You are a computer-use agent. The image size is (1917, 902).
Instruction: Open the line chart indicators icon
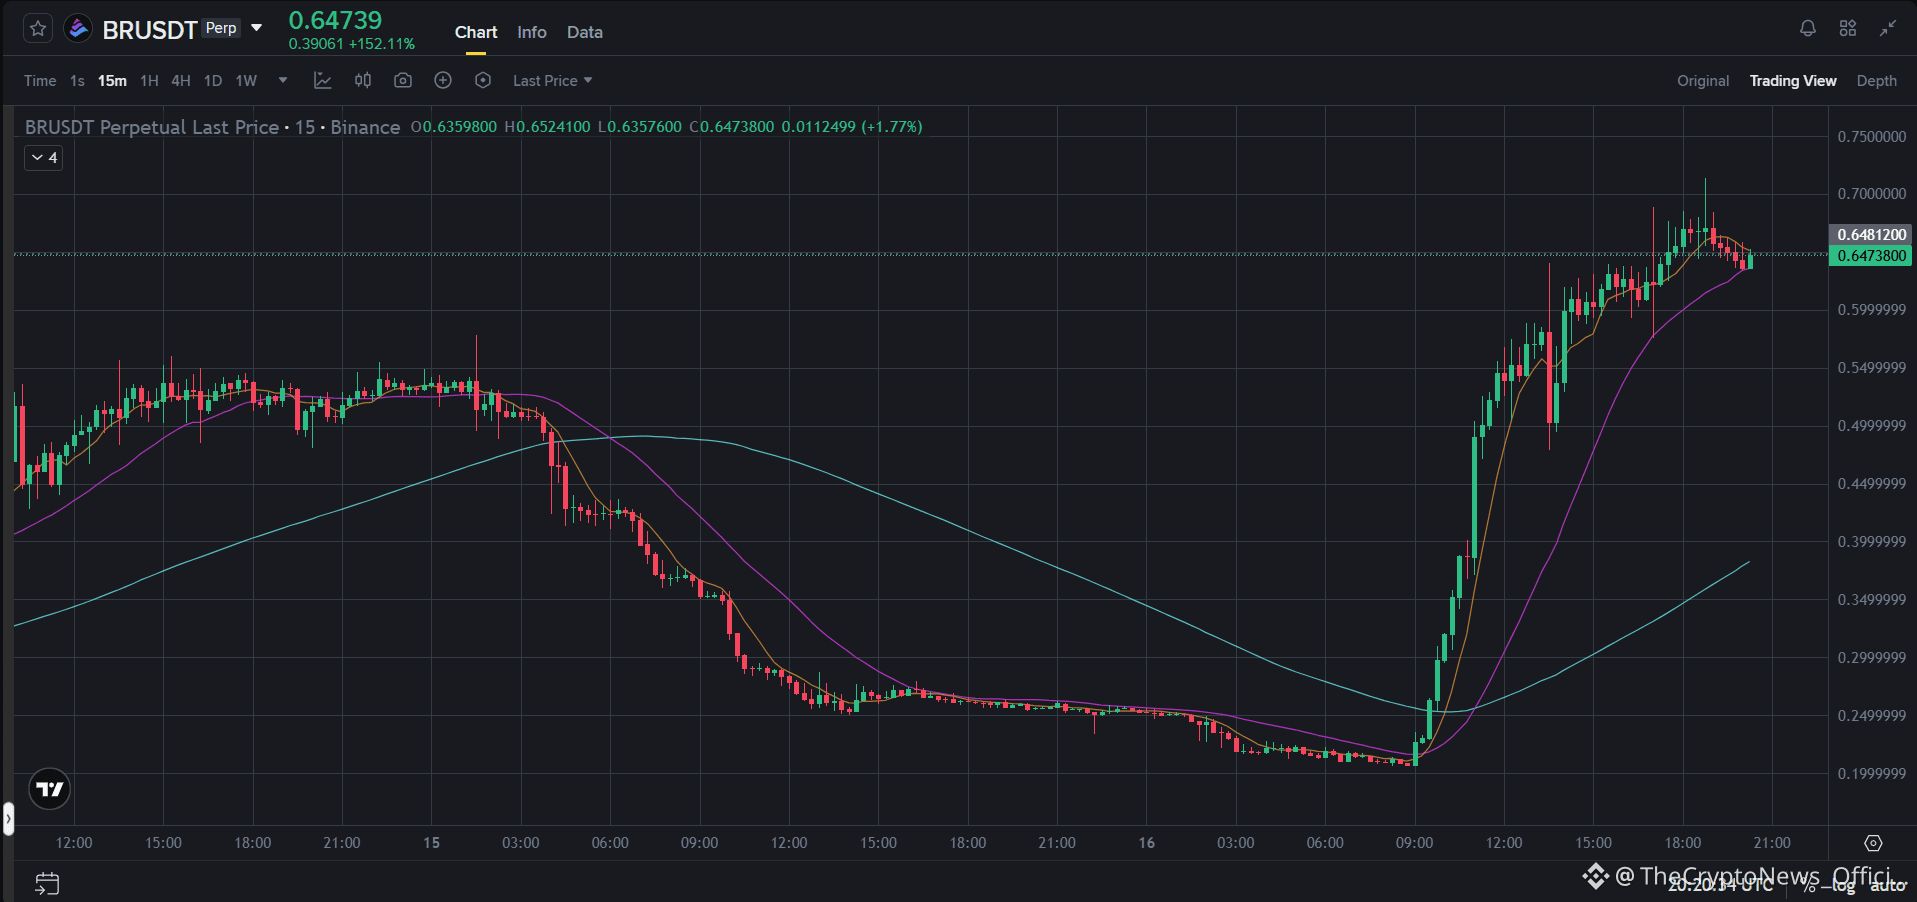pyautogui.click(x=322, y=80)
